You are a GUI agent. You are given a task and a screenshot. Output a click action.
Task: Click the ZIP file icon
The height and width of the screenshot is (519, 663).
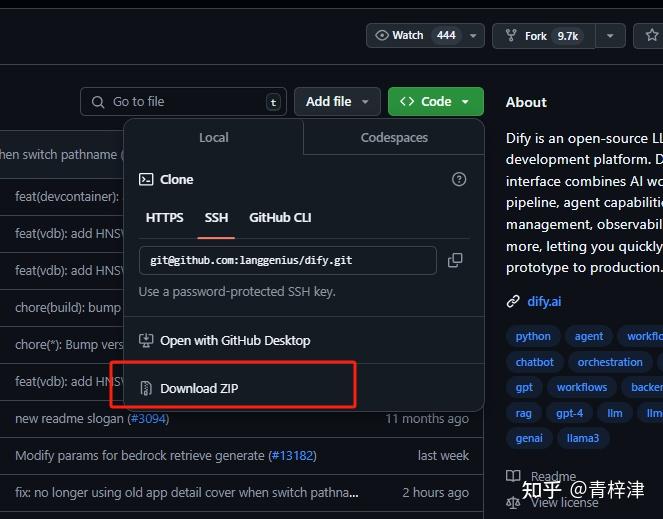[146, 388]
